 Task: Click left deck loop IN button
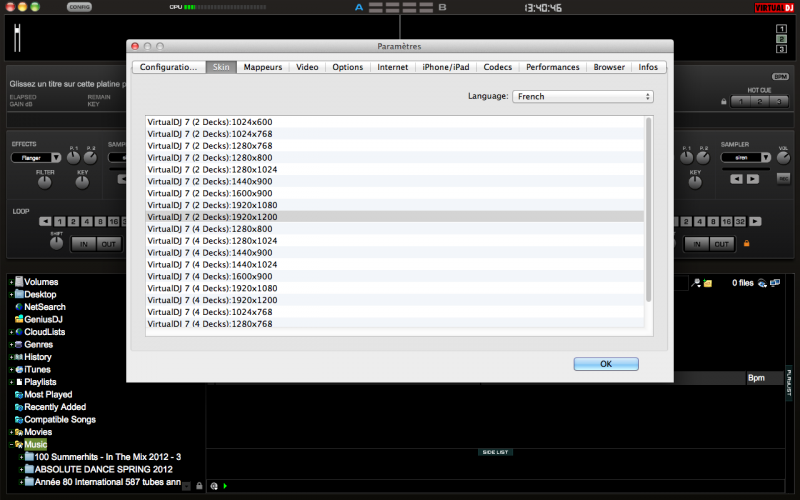[x=83, y=244]
